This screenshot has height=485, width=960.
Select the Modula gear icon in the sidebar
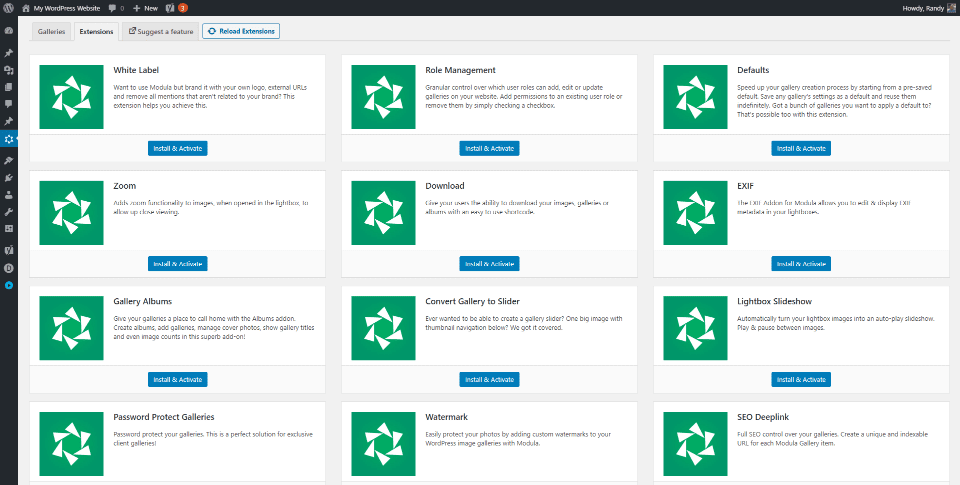[x=9, y=139]
